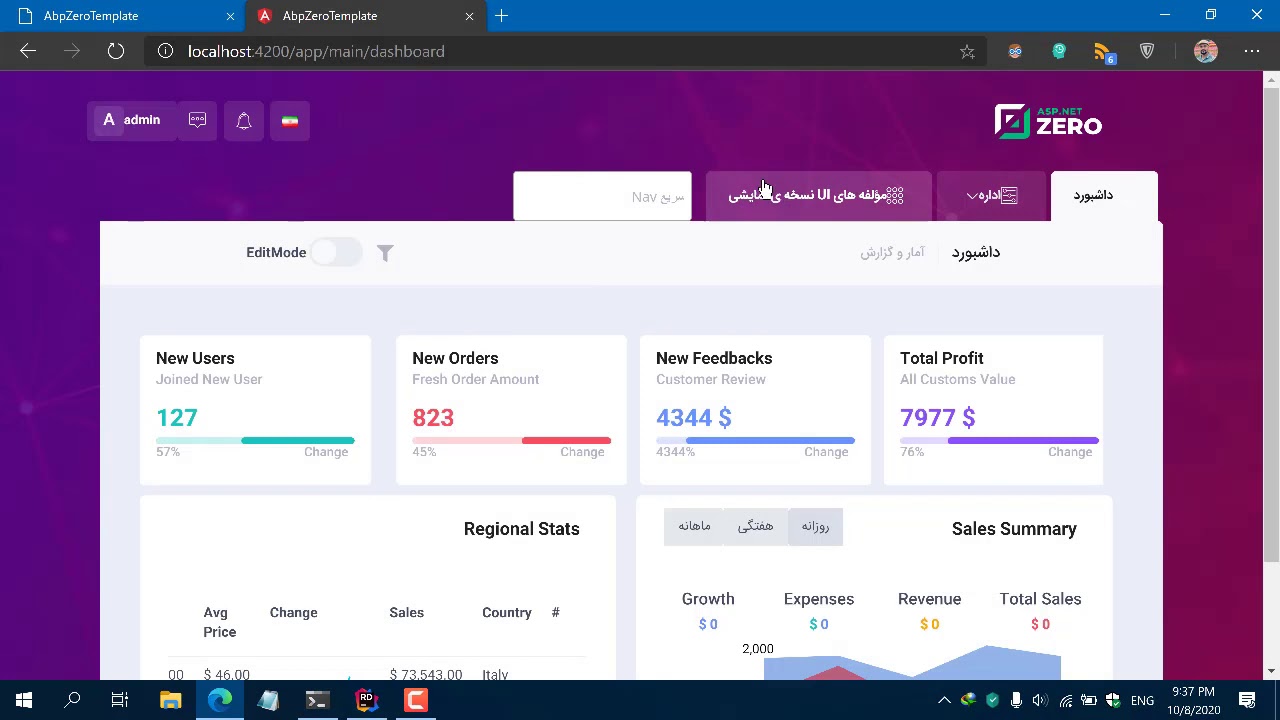Viewport: 1280px width, 720px height.
Task: Open the teal head-clock extension icon
Action: (1059, 51)
